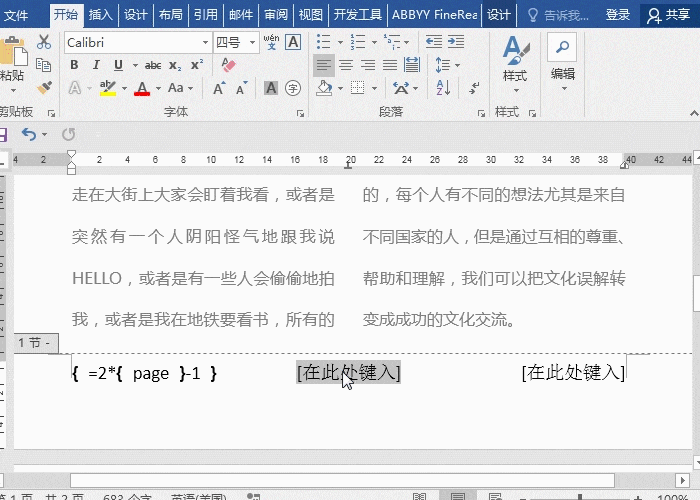Click the enclosed character 字 icon
Image resolution: width=700 pixels, height=500 pixels.
[293, 88]
